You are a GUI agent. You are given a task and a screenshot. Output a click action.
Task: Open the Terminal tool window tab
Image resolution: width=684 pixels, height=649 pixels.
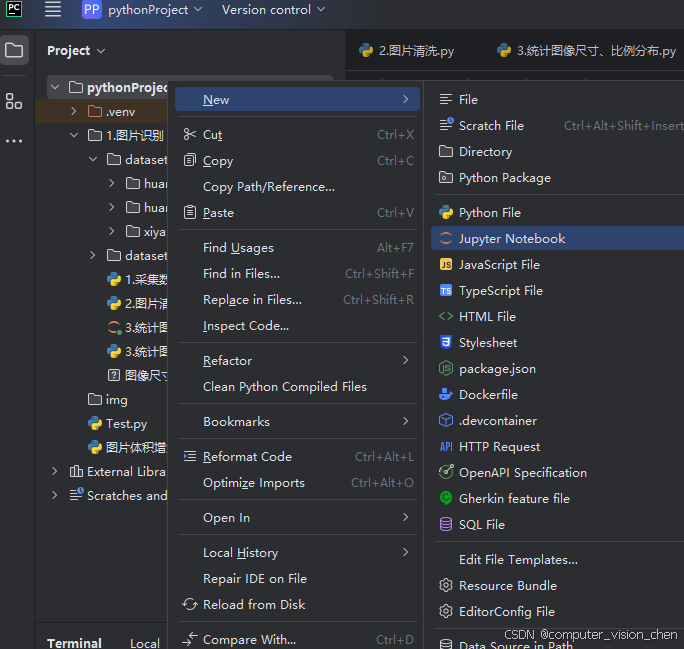tap(74, 643)
